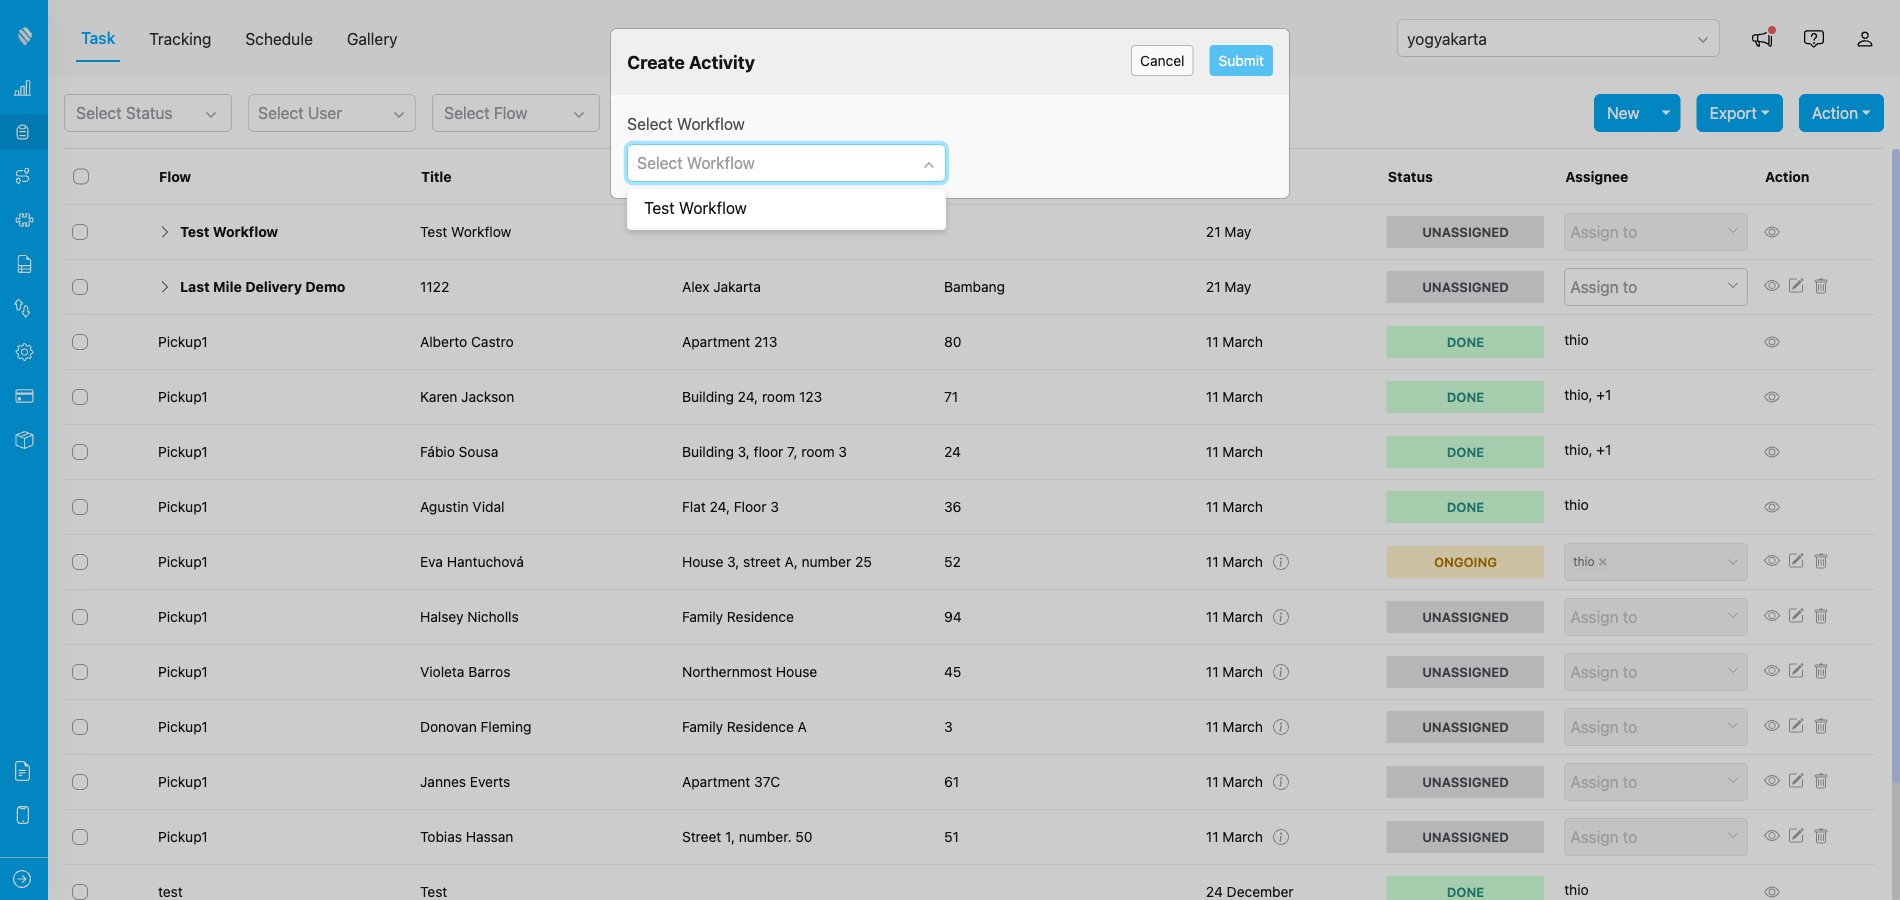Switch to the Gallery tab

pos(372,39)
